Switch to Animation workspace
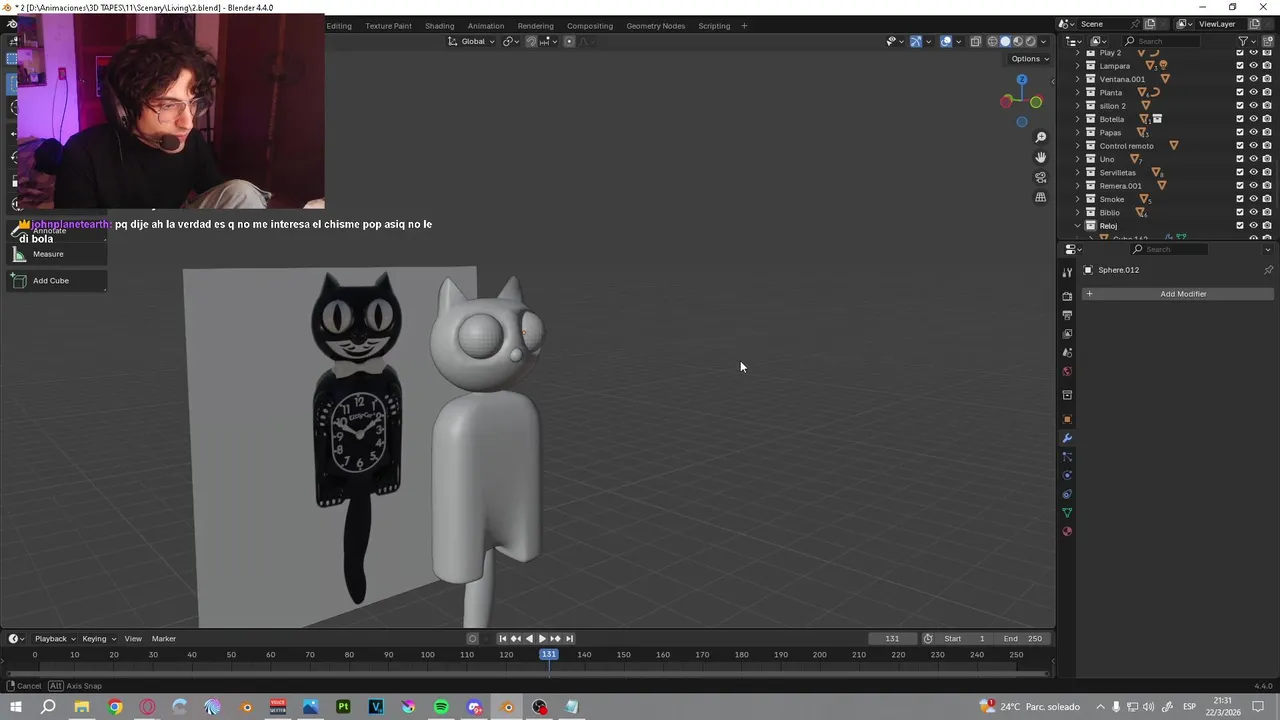Image resolution: width=1280 pixels, height=720 pixels. (x=486, y=26)
